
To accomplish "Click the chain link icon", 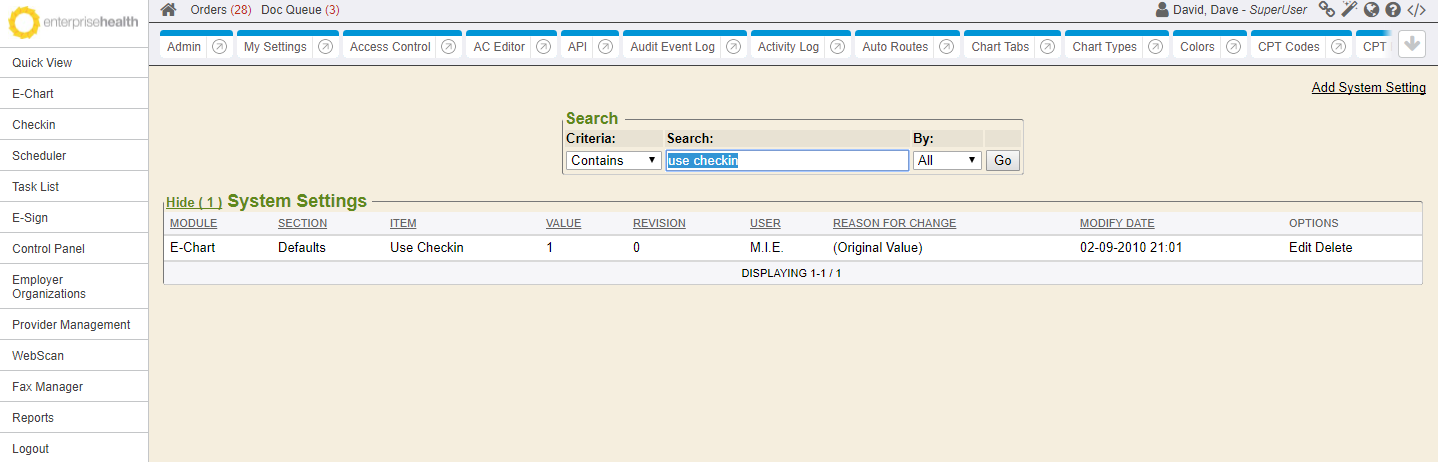I will pyautogui.click(x=1327, y=9).
